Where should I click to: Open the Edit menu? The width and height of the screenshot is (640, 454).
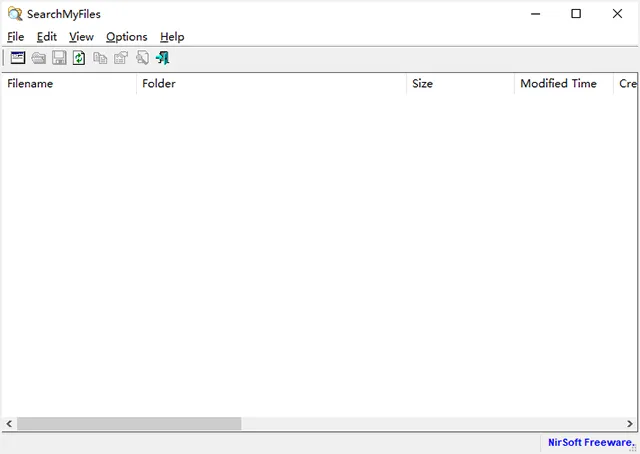coord(47,37)
